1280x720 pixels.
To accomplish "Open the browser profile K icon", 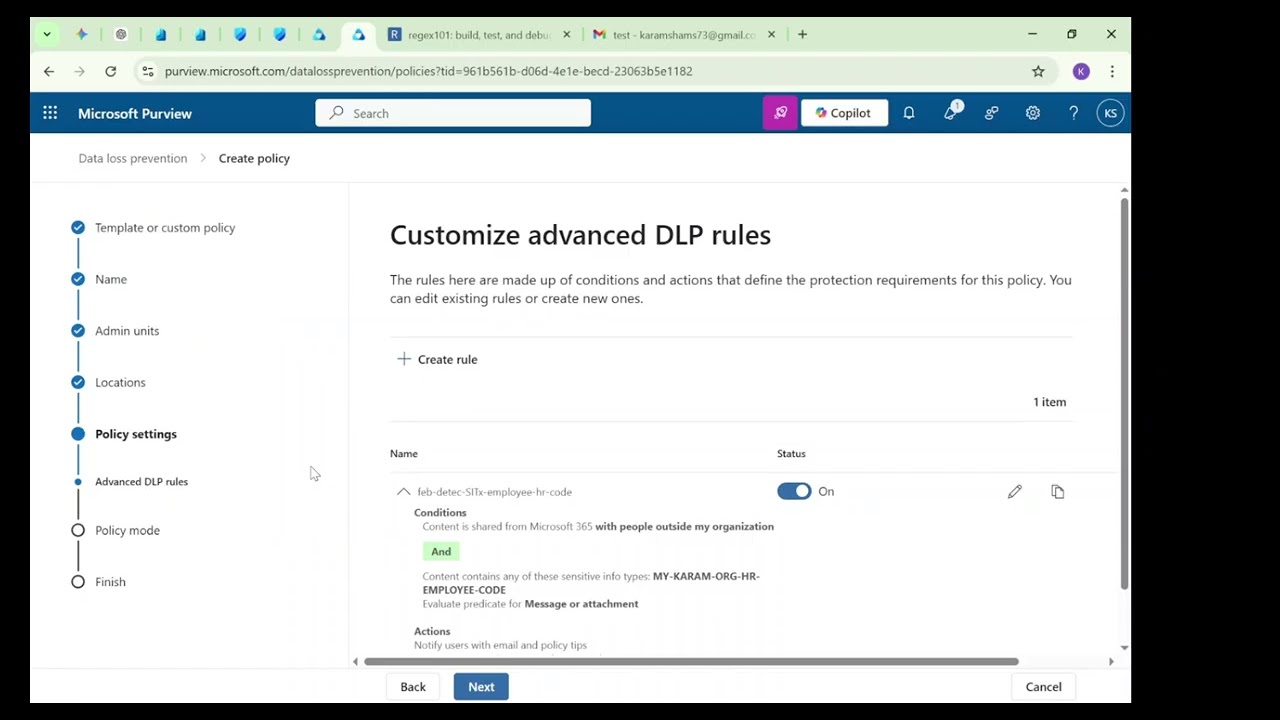I will (x=1081, y=71).
